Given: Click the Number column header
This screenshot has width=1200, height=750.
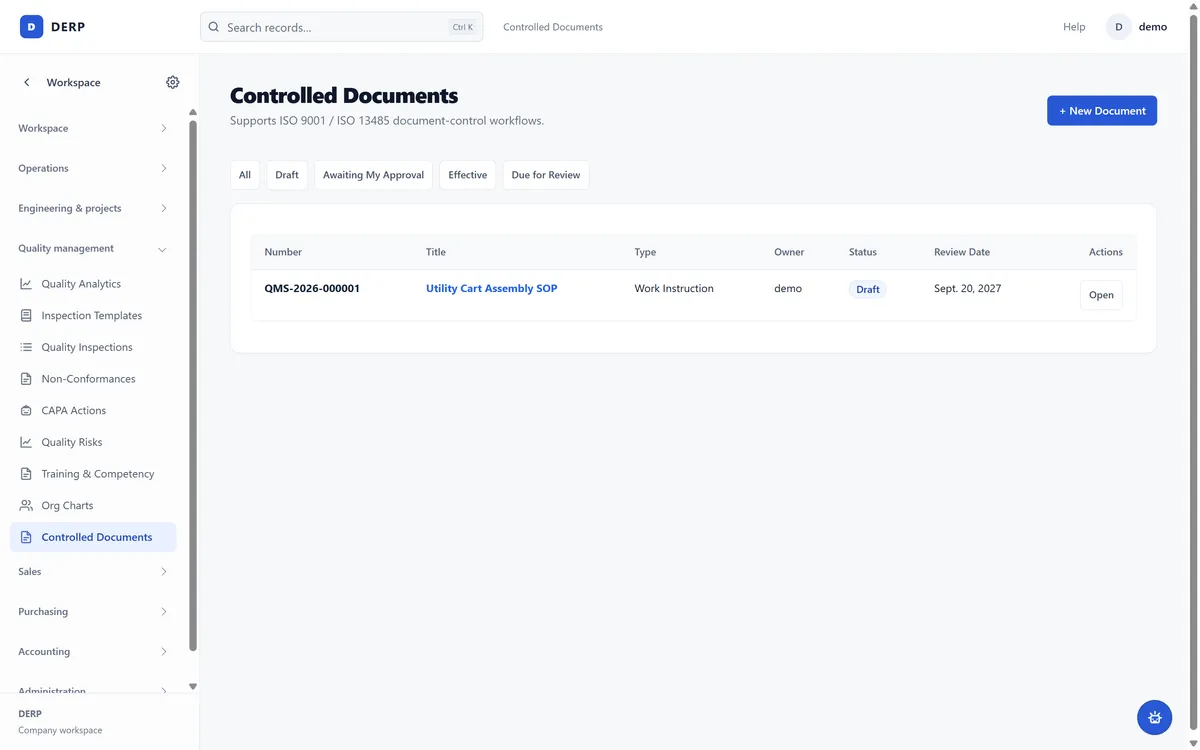Looking at the screenshot, I should [283, 252].
